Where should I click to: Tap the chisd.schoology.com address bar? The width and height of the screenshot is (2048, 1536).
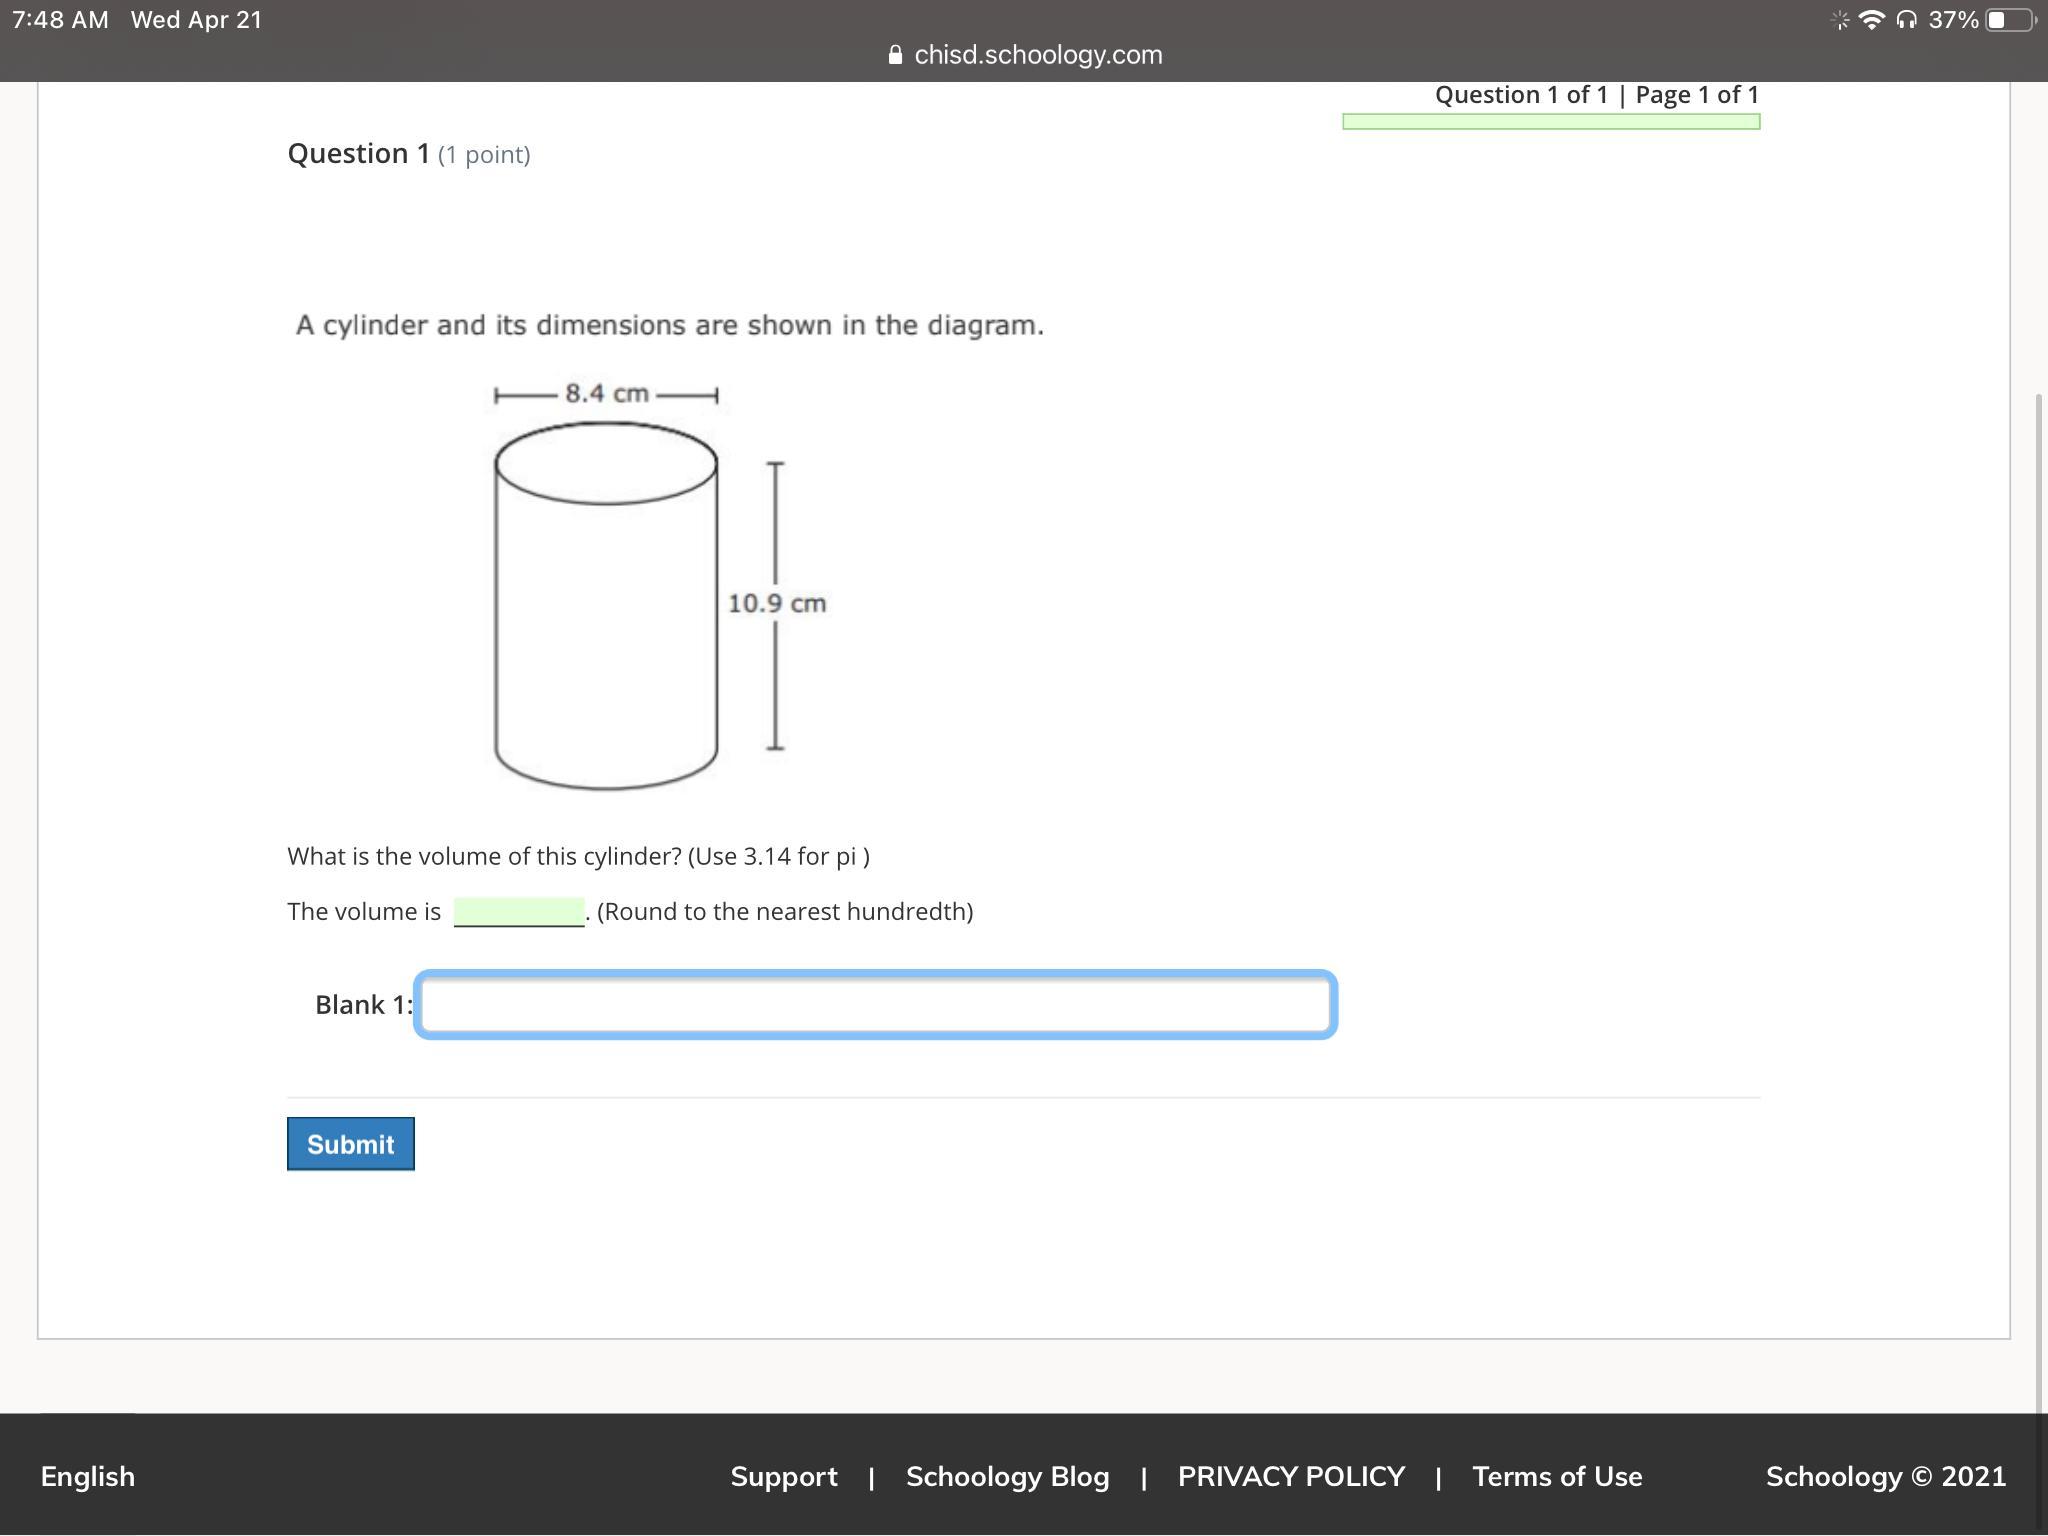[x=1037, y=55]
